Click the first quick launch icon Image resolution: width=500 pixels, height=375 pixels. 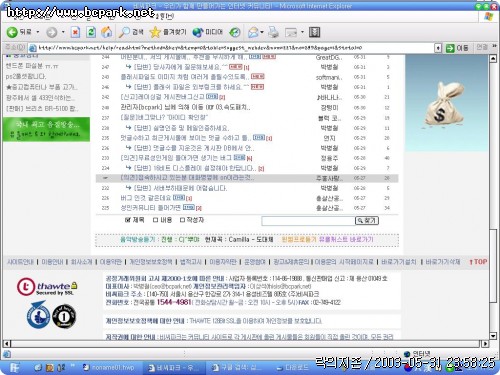point(38,368)
